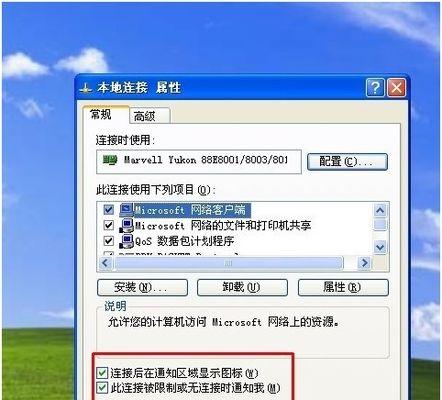Toggle 连接后在通知区域显示图标 checkbox
Viewport: 442px width, 400px height.
pyautogui.click(x=102, y=373)
